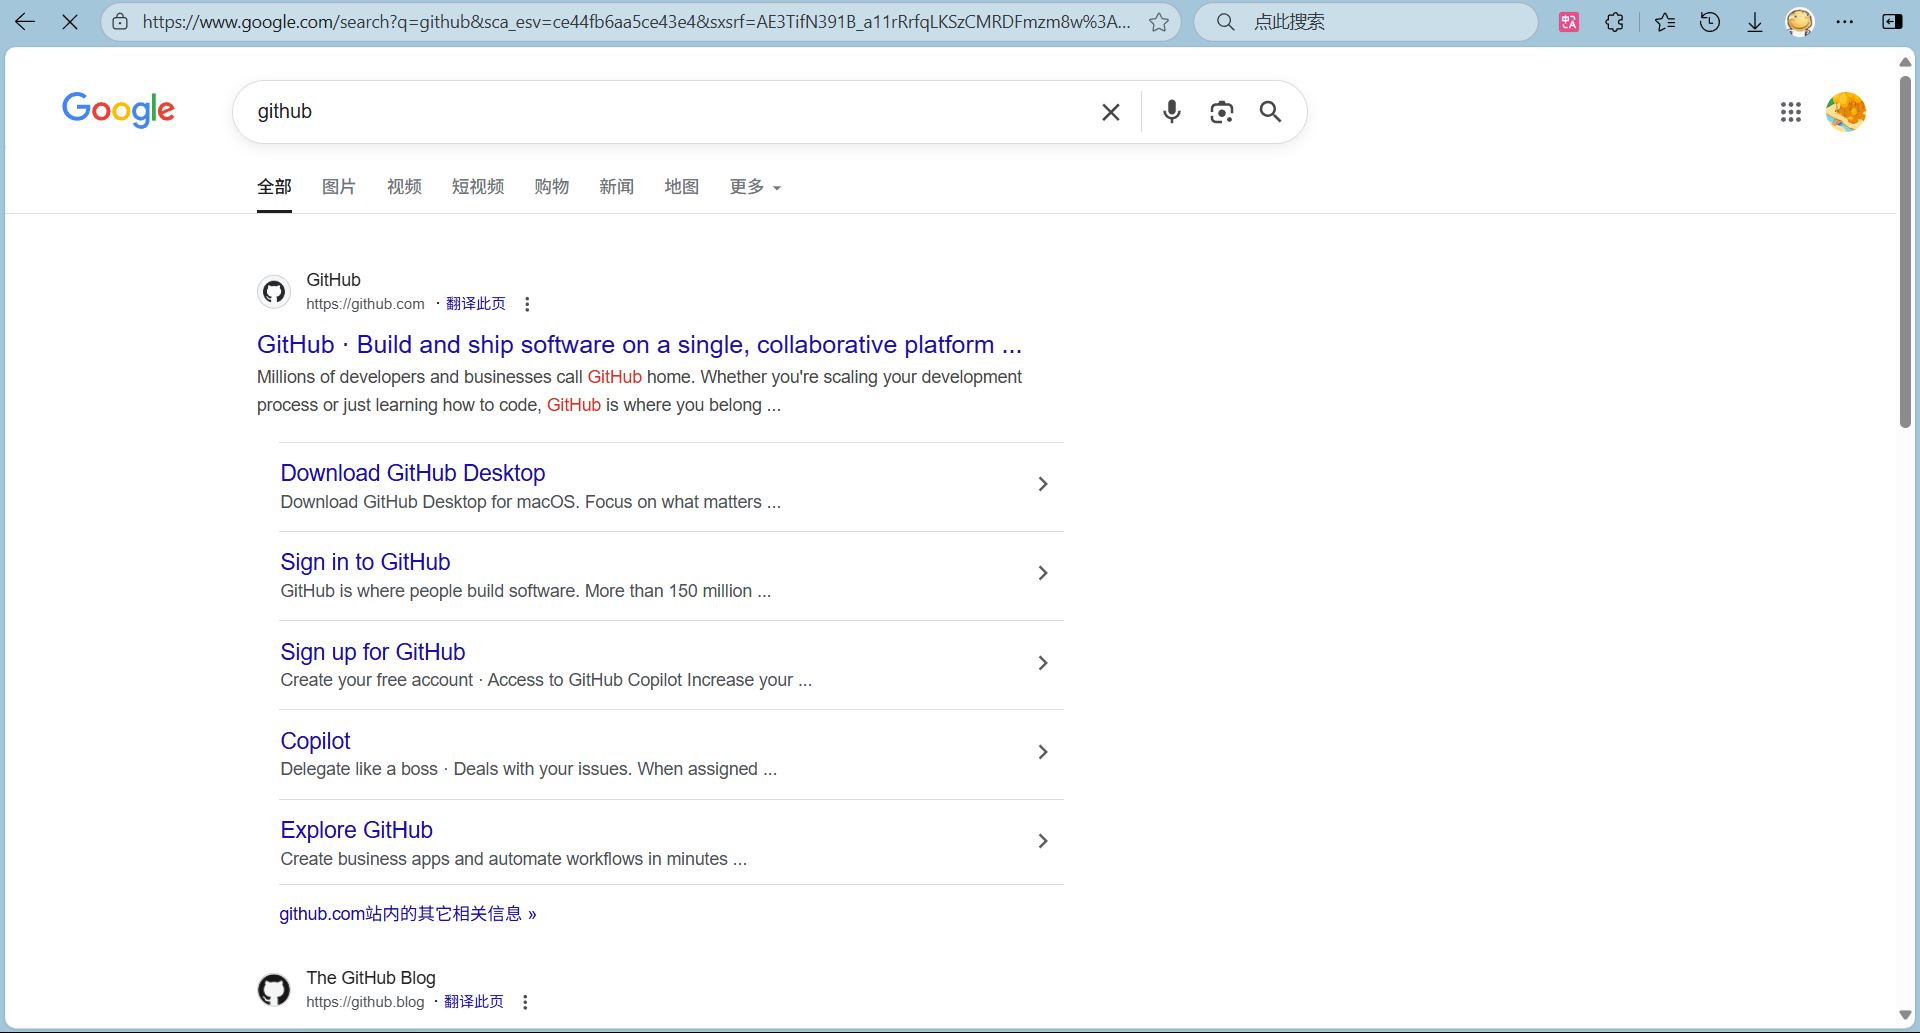Open Copilot link
Image resolution: width=1920 pixels, height=1033 pixels.
(316, 741)
